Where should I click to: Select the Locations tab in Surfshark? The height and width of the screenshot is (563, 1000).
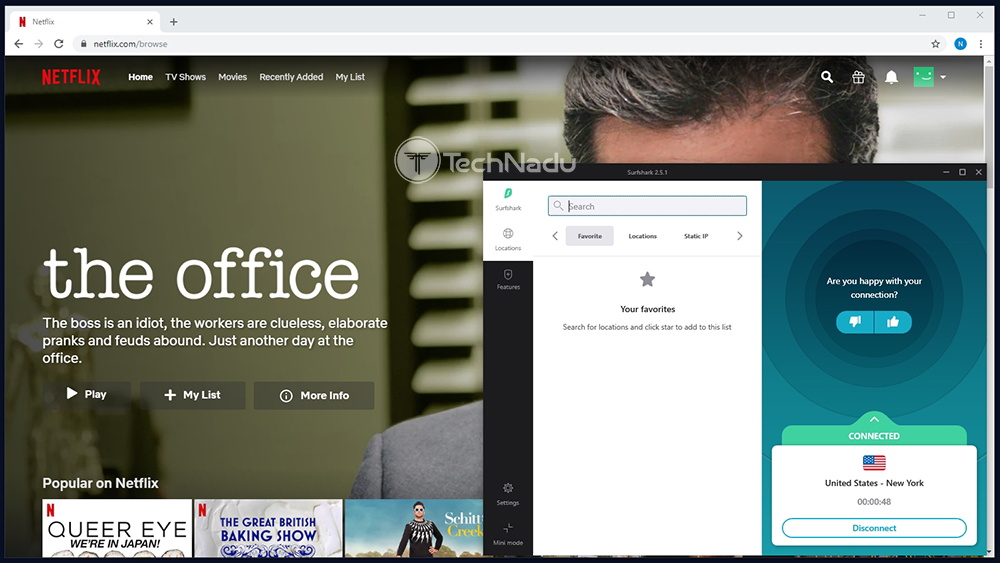(x=642, y=236)
